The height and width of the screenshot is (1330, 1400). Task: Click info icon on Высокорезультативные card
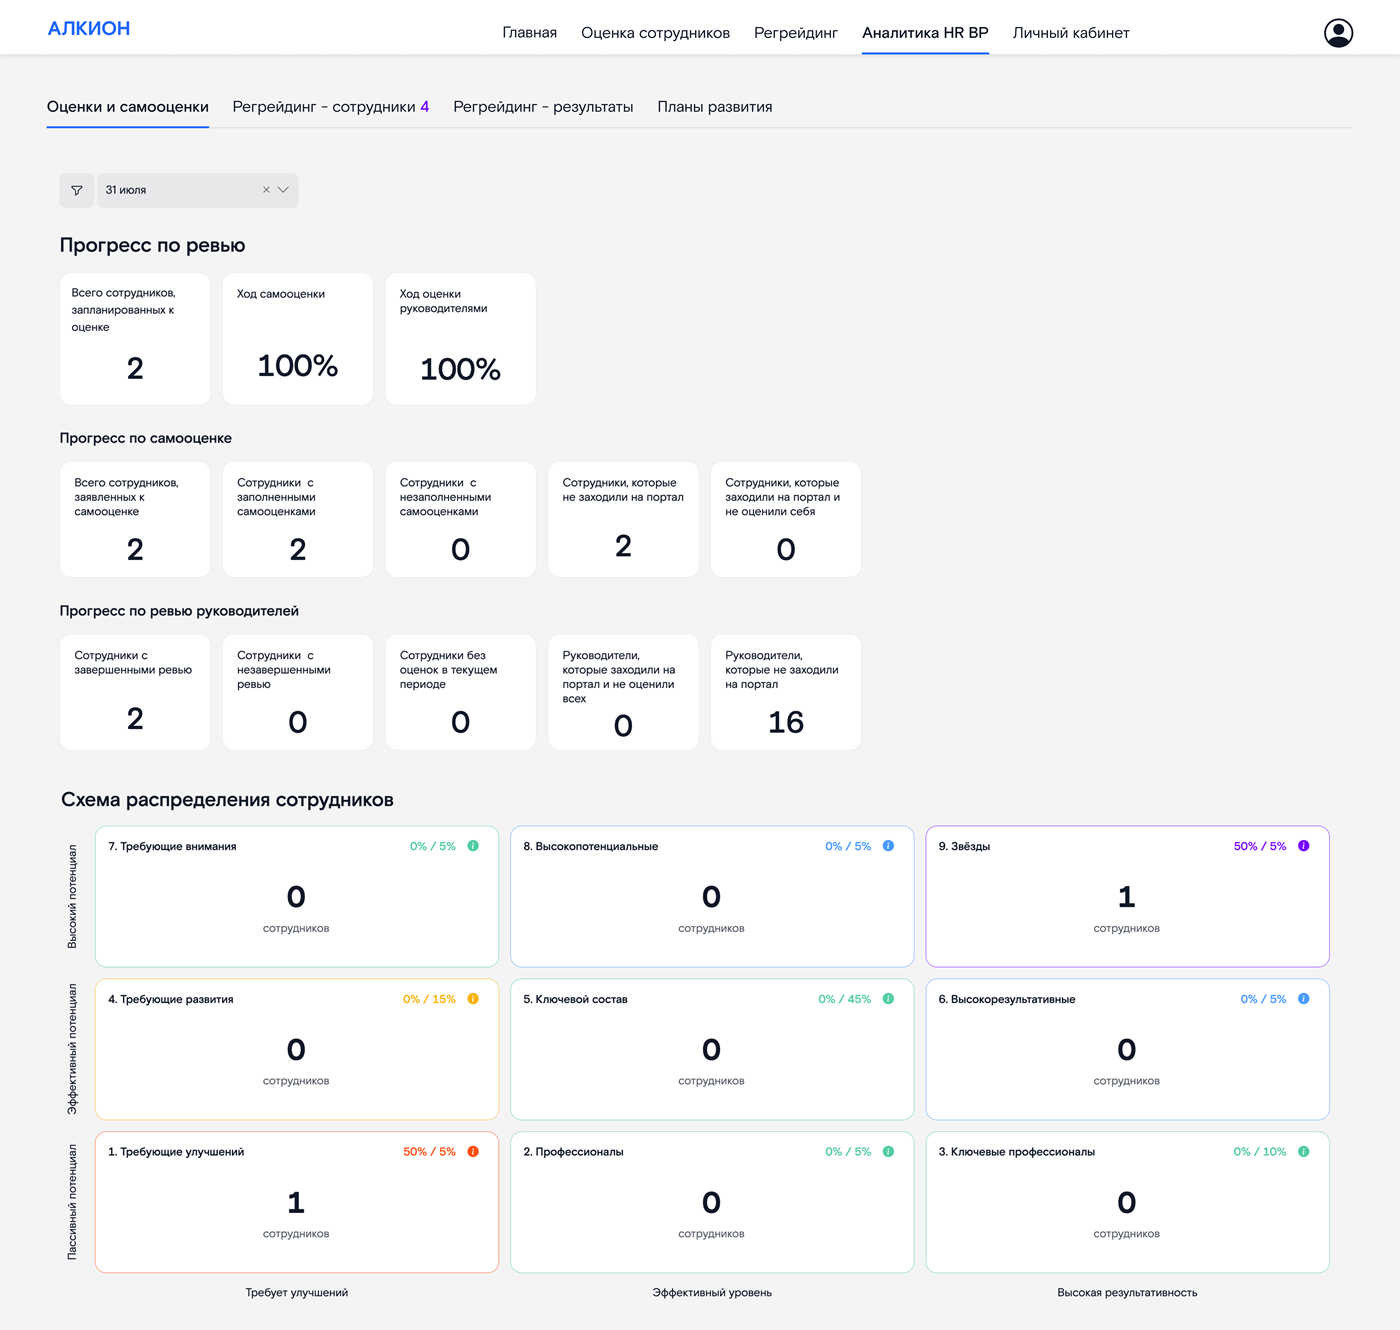(1303, 999)
